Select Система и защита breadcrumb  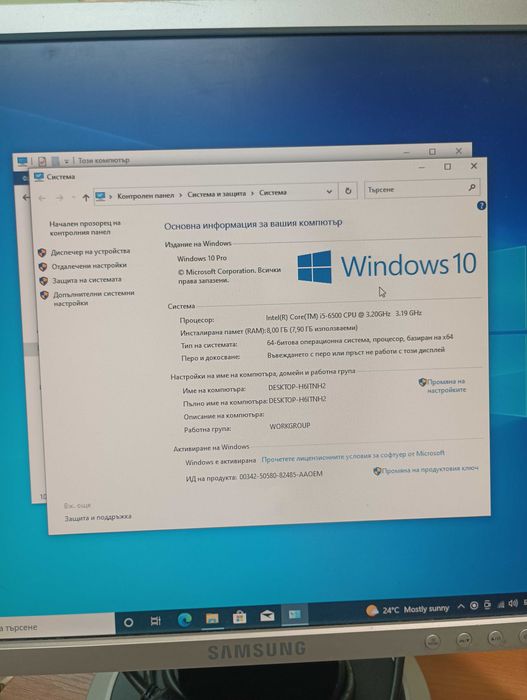[217, 194]
